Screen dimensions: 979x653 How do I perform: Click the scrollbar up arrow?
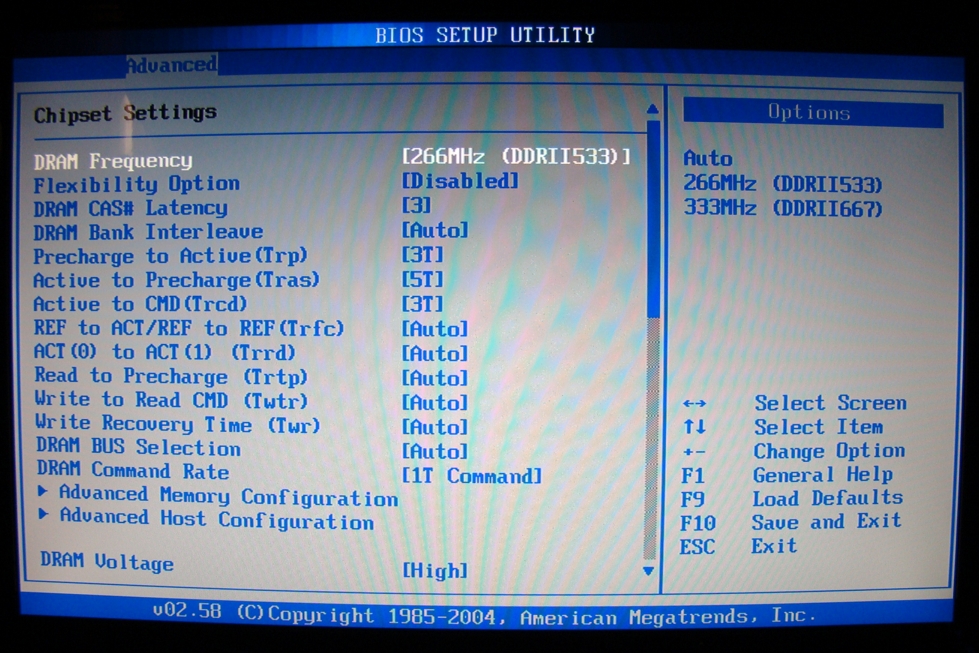(652, 109)
